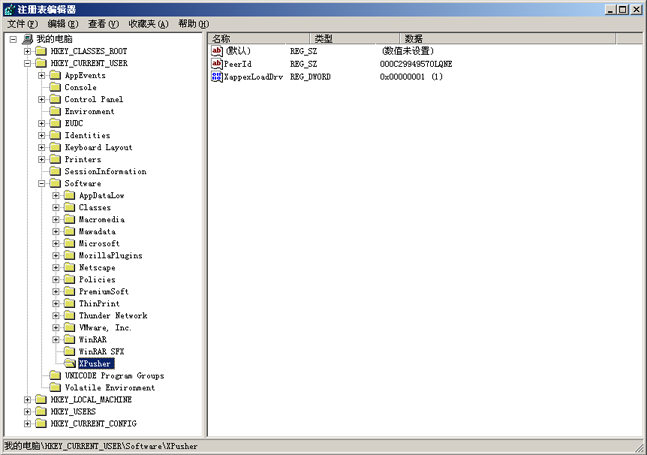Click the Netscape folder icon
This screenshot has width=647, height=455.
(69, 267)
